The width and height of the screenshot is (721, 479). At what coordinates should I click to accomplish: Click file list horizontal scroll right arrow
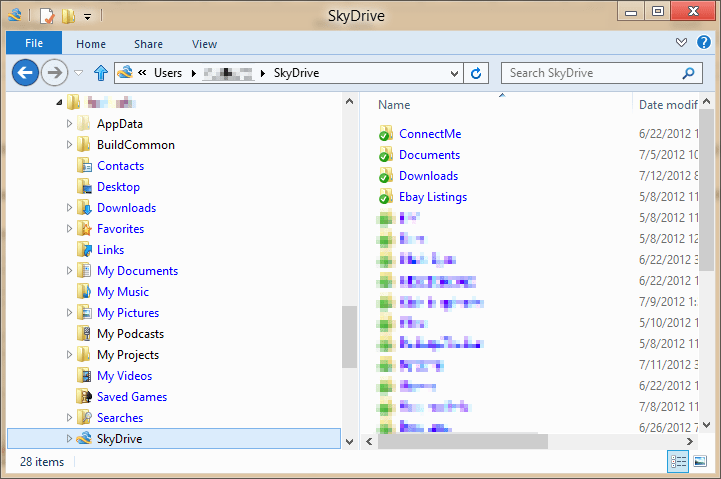[x=689, y=442]
